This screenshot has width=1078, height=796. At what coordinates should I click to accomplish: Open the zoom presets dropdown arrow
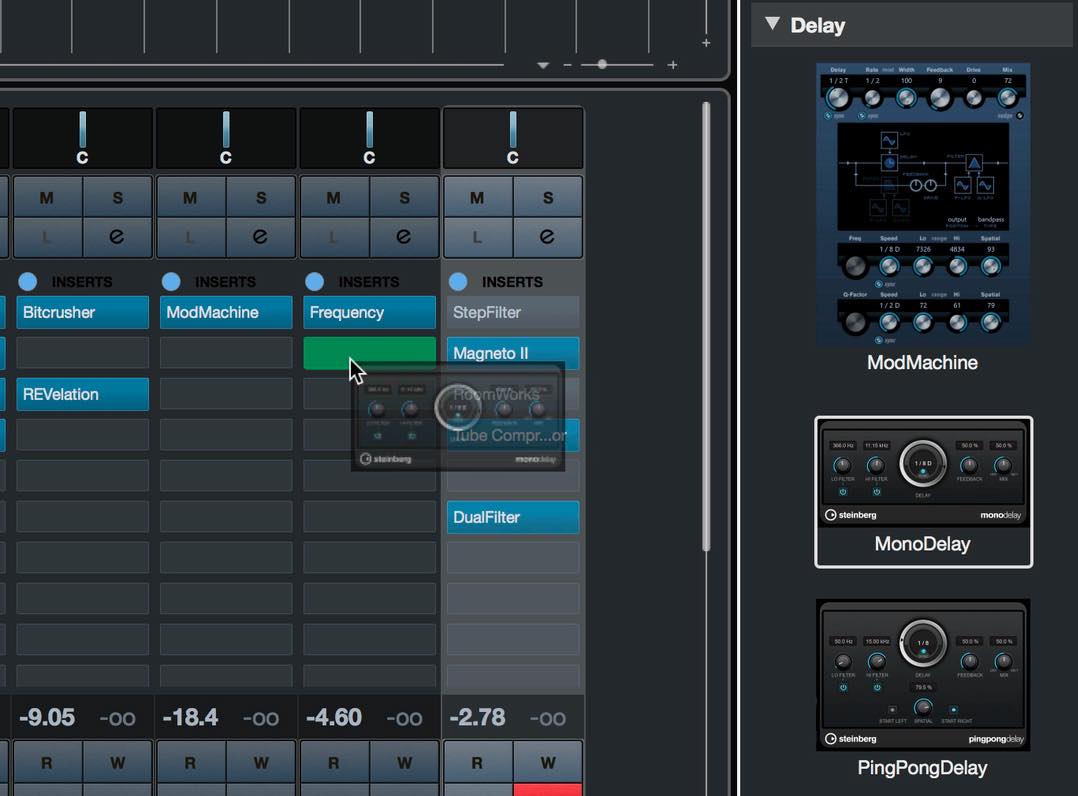(x=543, y=65)
